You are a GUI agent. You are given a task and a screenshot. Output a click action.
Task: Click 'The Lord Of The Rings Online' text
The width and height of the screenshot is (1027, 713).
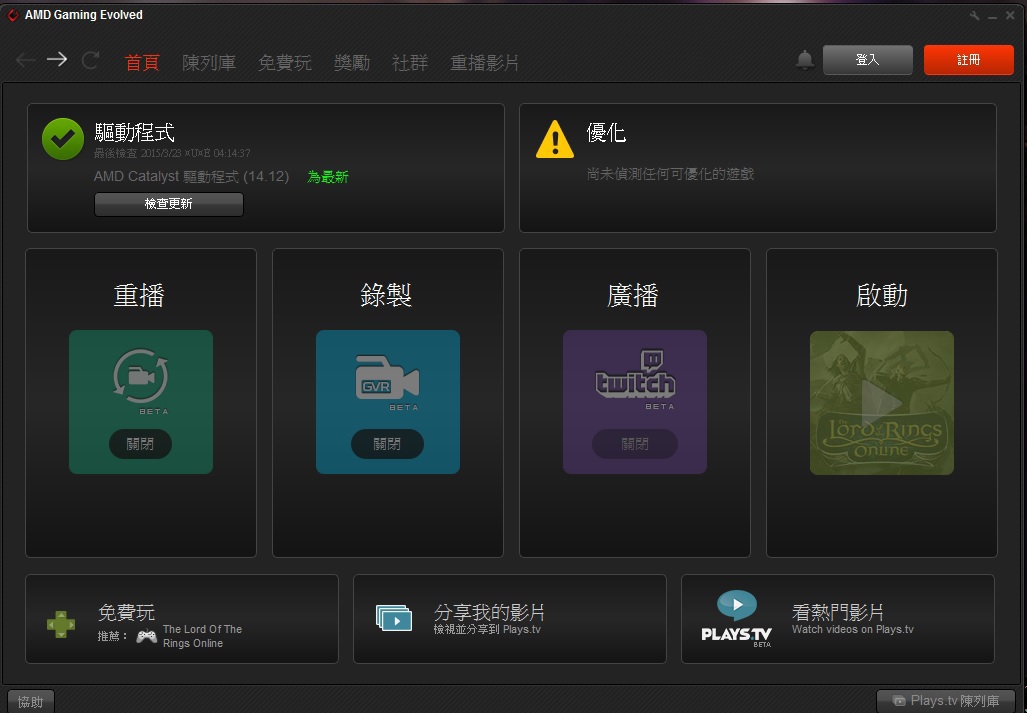coord(202,636)
